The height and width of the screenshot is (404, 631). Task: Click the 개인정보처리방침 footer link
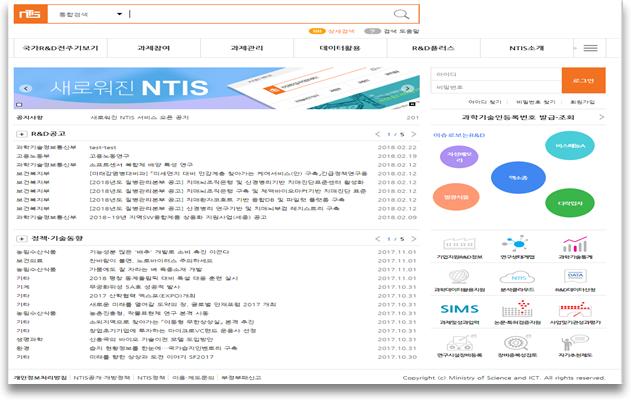tap(40, 378)
